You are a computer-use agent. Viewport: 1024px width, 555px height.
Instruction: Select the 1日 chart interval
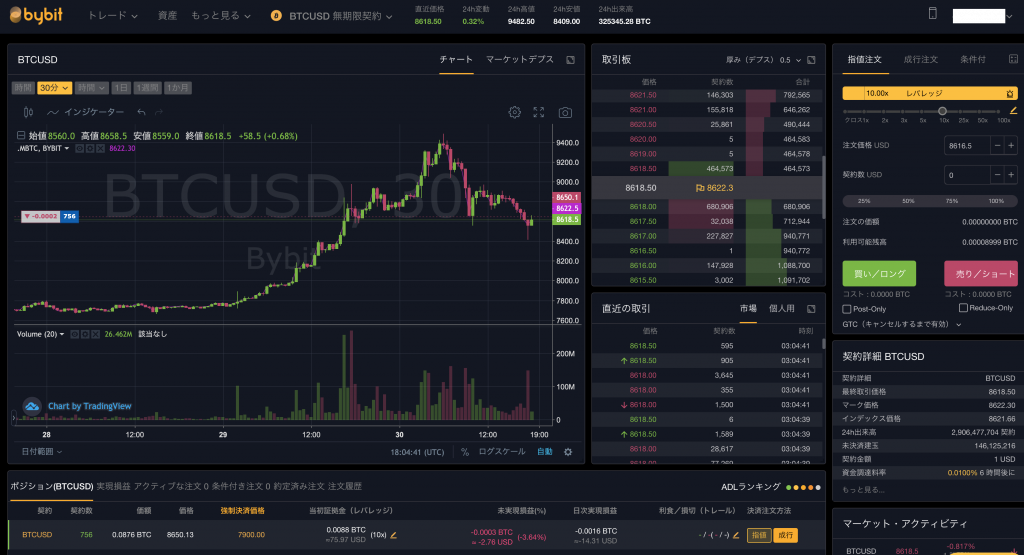pyautogui.click(x=121, y=87)
